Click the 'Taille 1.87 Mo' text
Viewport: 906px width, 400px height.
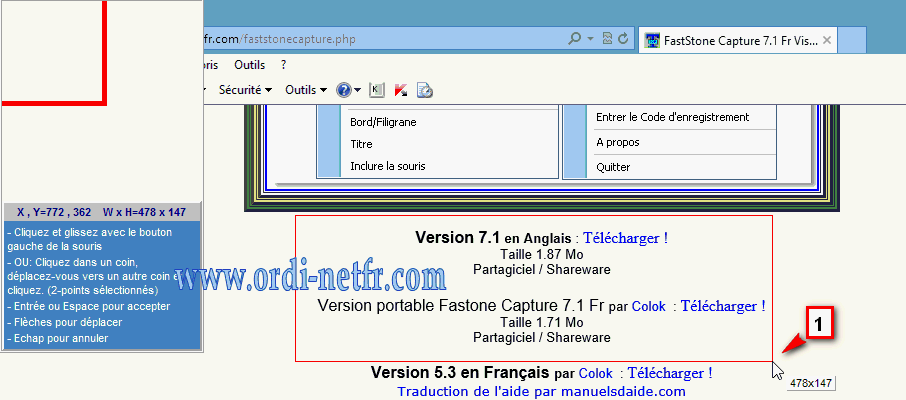tap(541, 254)
